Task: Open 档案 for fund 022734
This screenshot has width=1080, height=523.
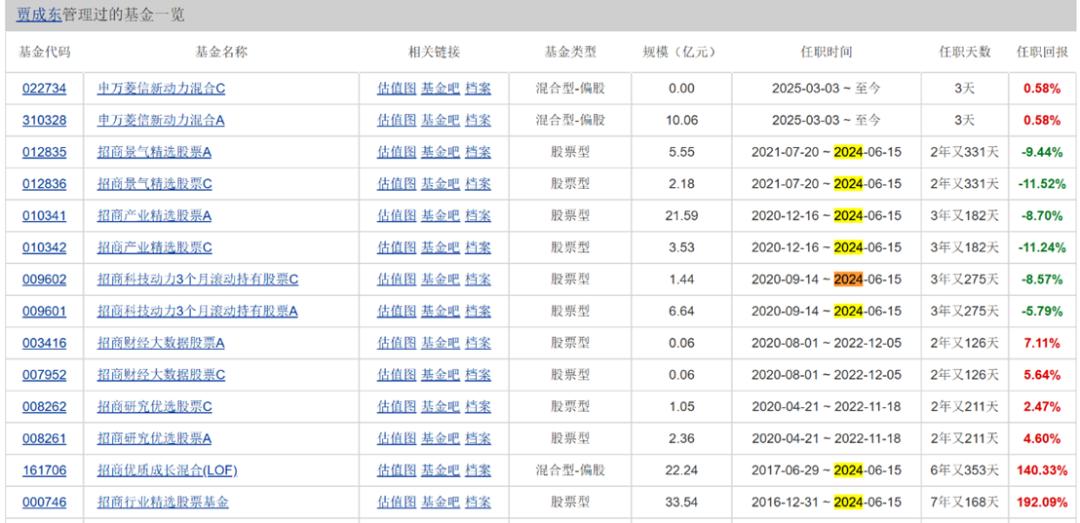Action: [x=478, y=88]
